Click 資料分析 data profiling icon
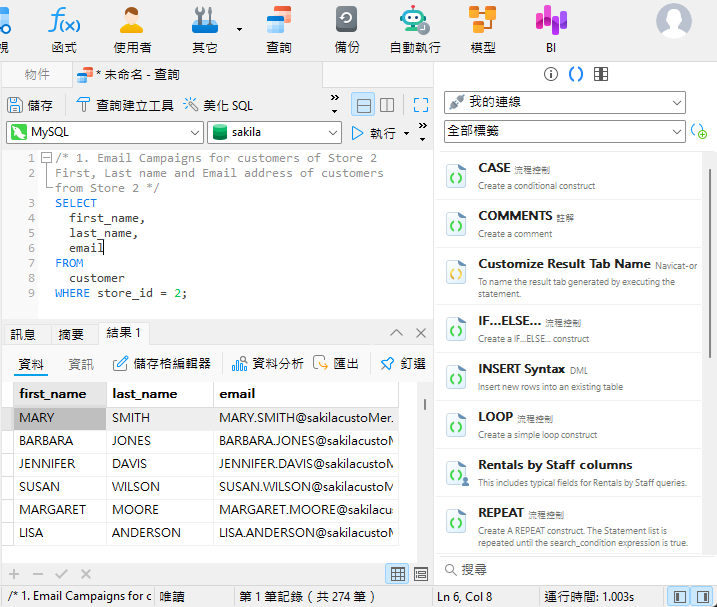Screen dimensions: 717x607 coord(267,364)
